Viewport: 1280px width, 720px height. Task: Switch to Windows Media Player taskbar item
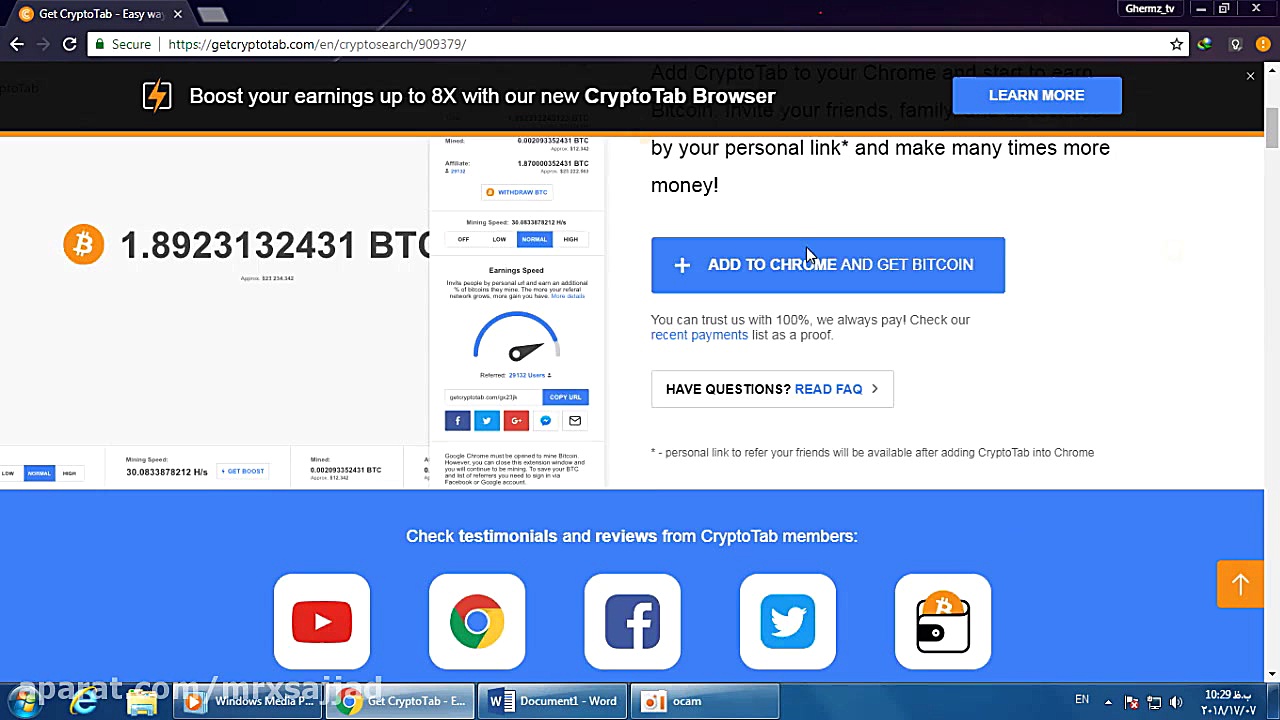click(x=250, y=701)
